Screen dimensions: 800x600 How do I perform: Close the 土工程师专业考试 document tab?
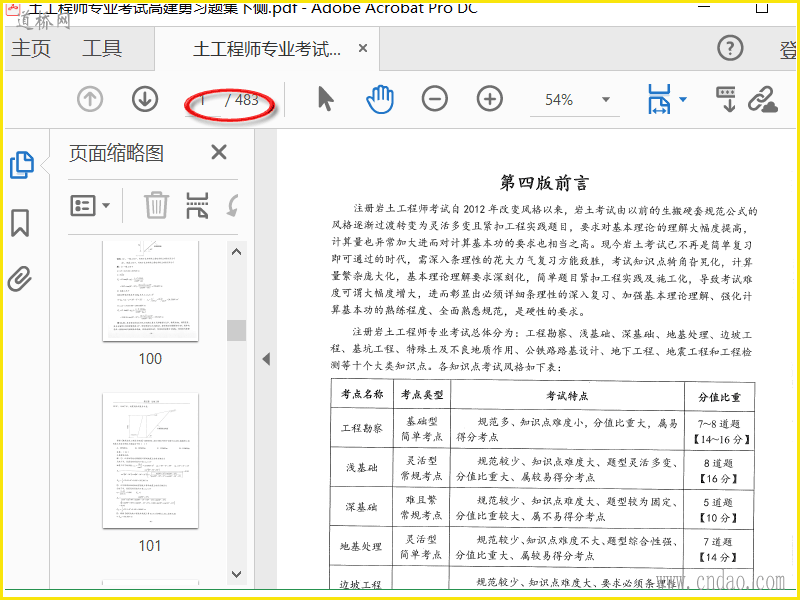click(363, 48)
